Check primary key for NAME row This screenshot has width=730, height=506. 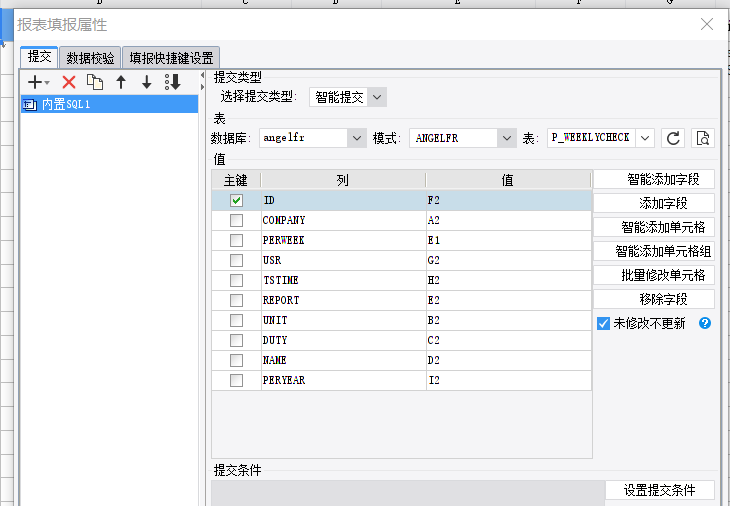[x=237, y=360]
